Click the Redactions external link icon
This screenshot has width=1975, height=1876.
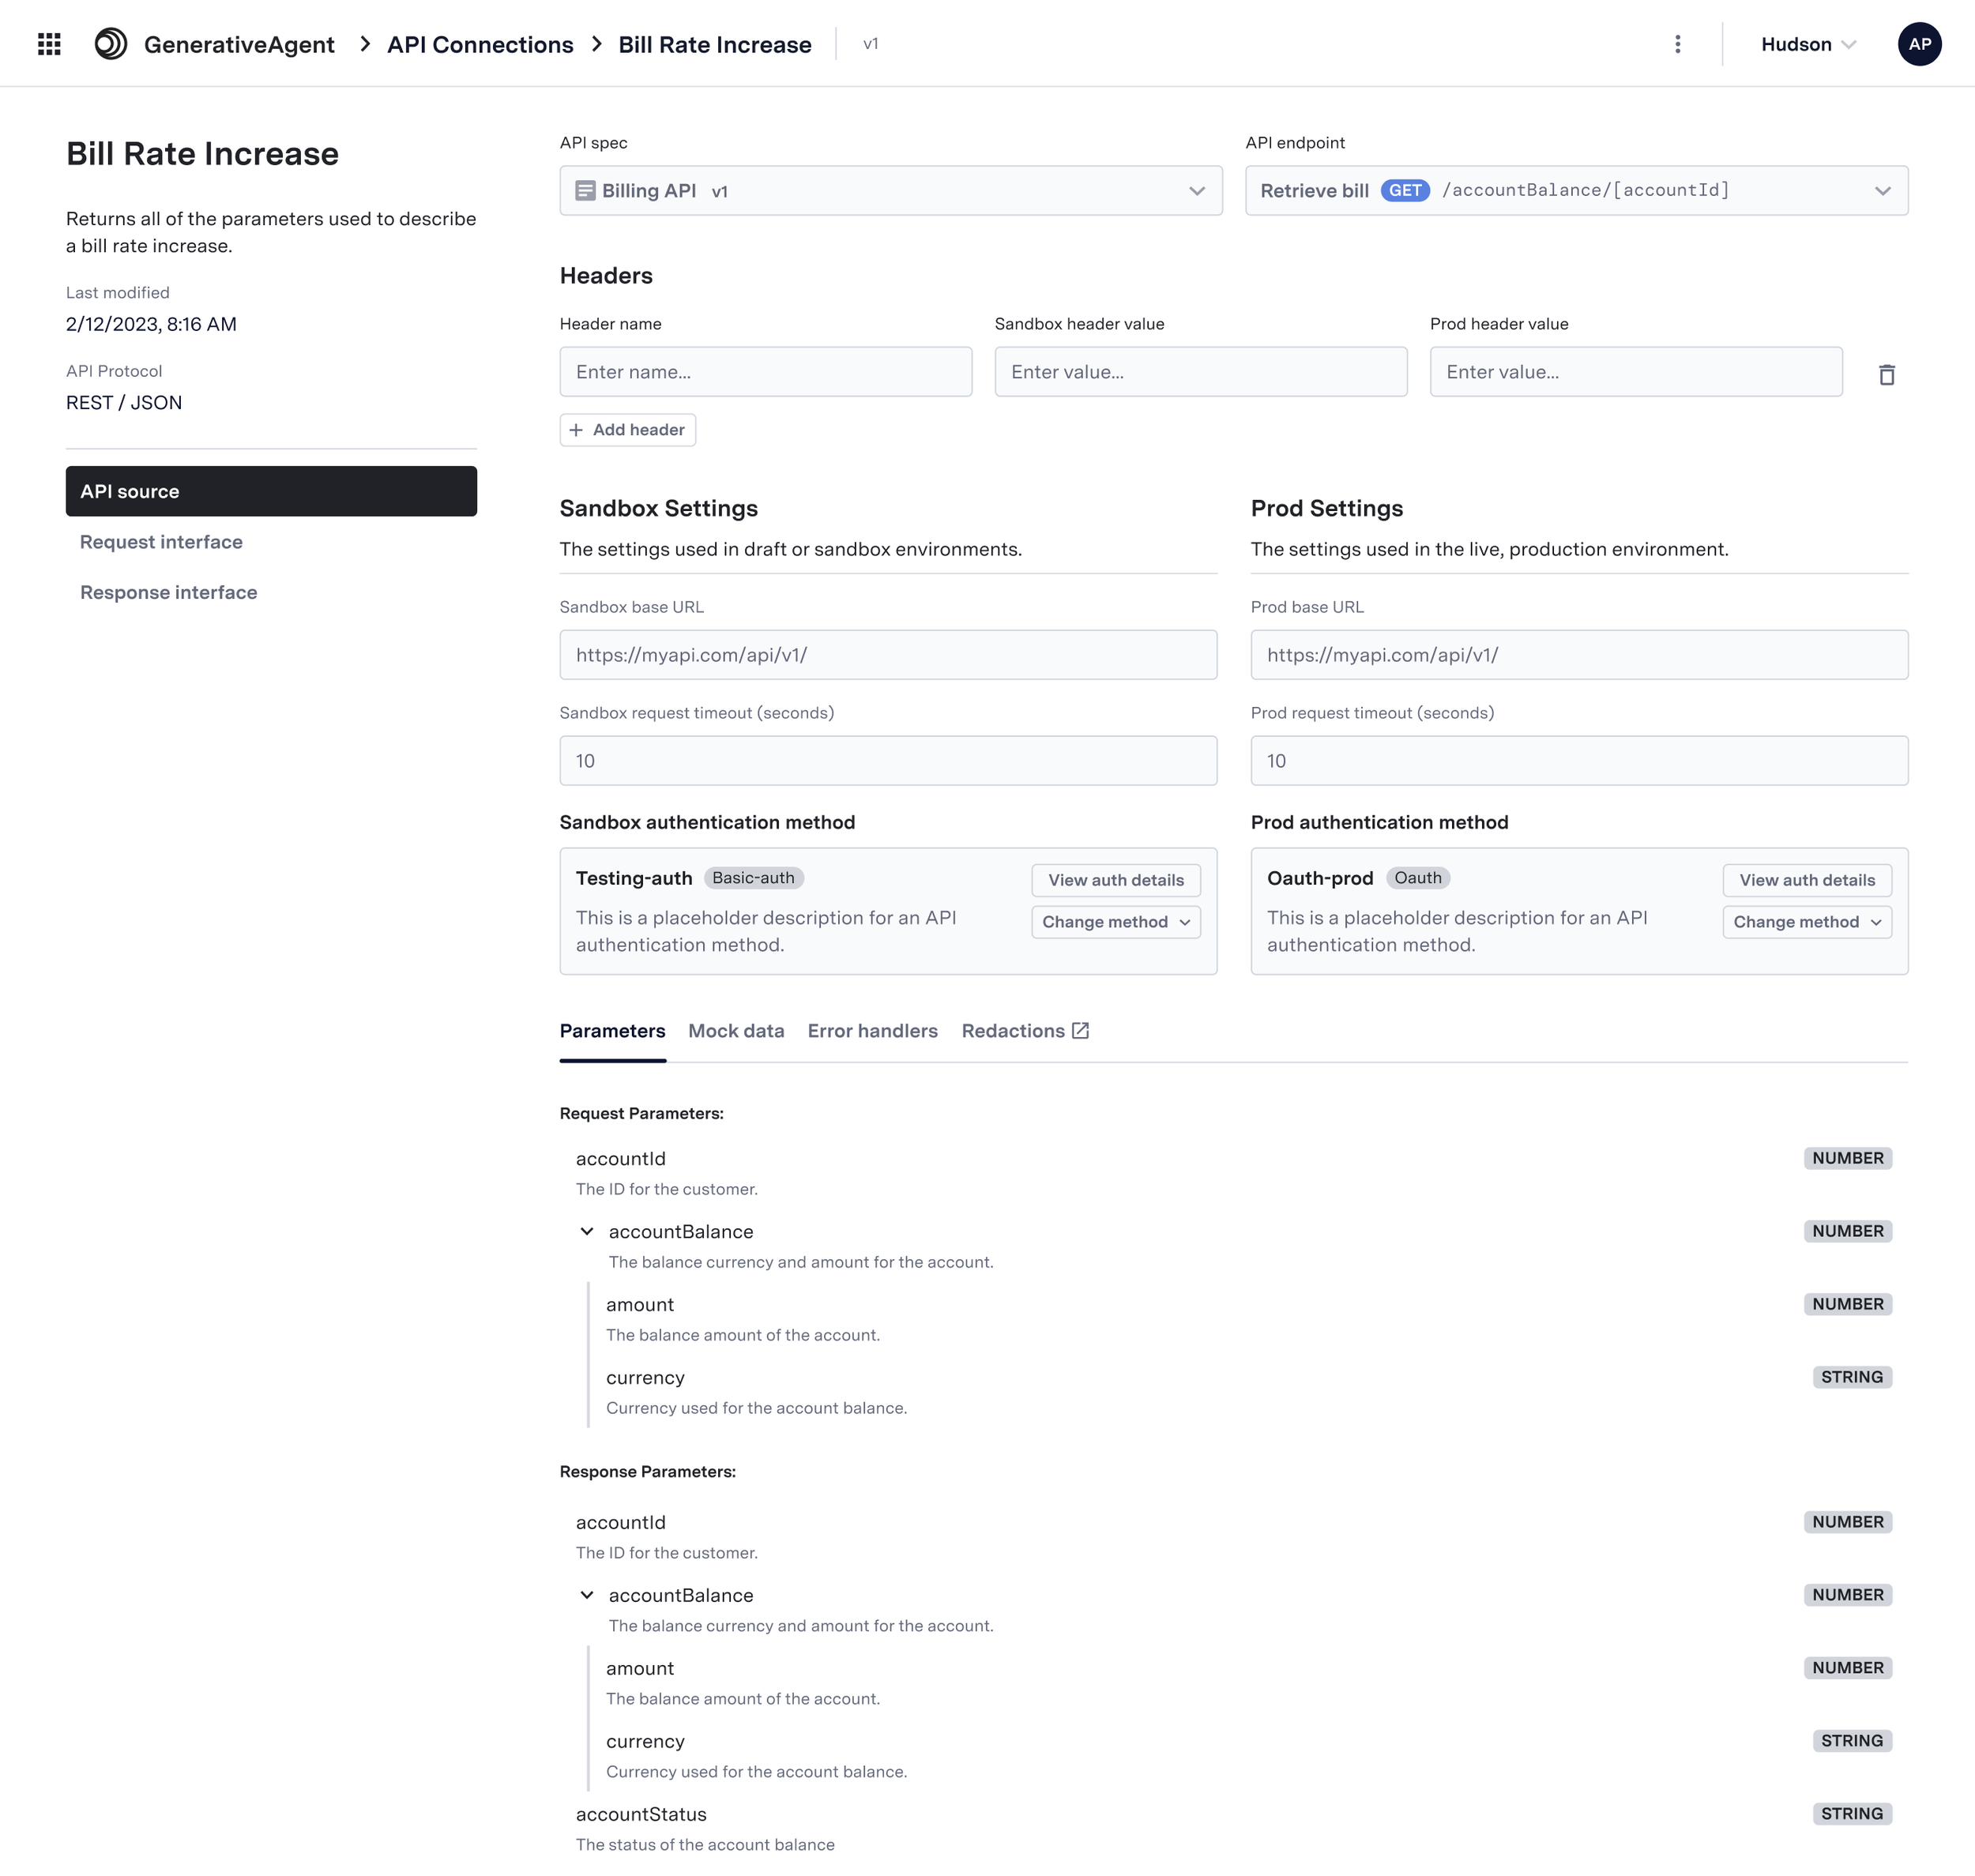(x=1080, y=1030)
